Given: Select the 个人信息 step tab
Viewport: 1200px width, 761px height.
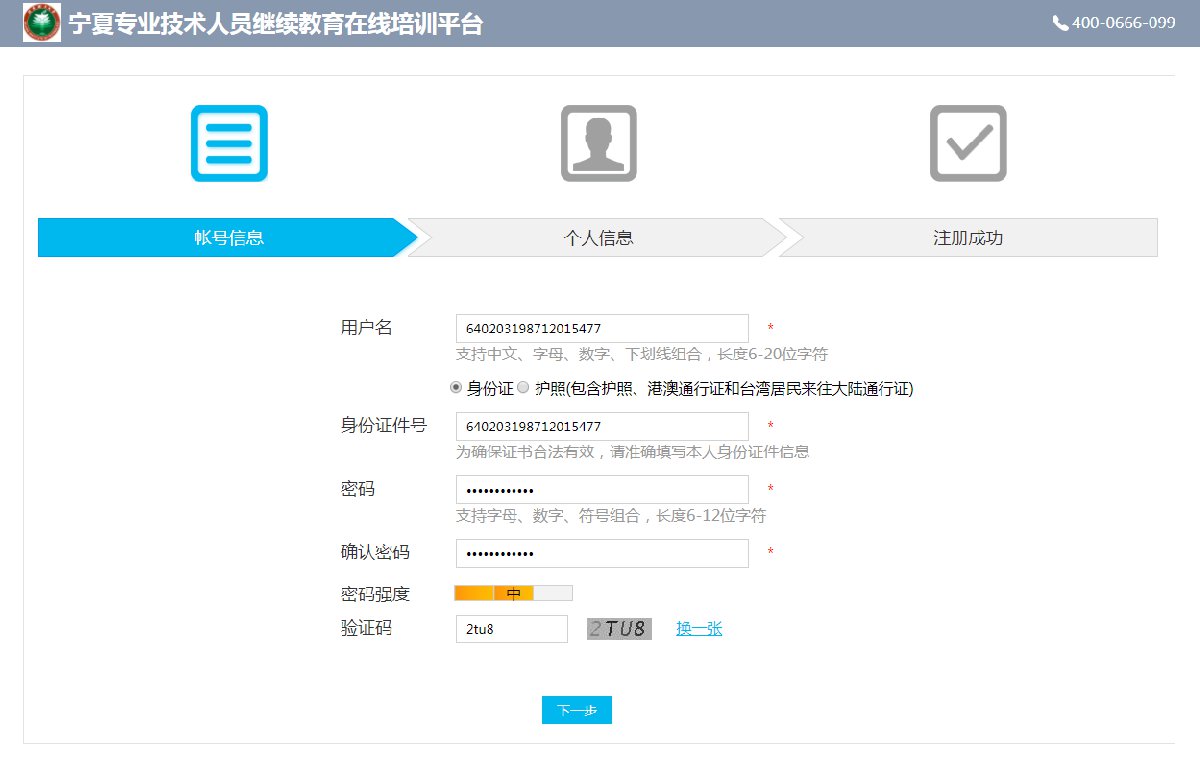Looking at the screenshot, I should click(x=598, y=238).
